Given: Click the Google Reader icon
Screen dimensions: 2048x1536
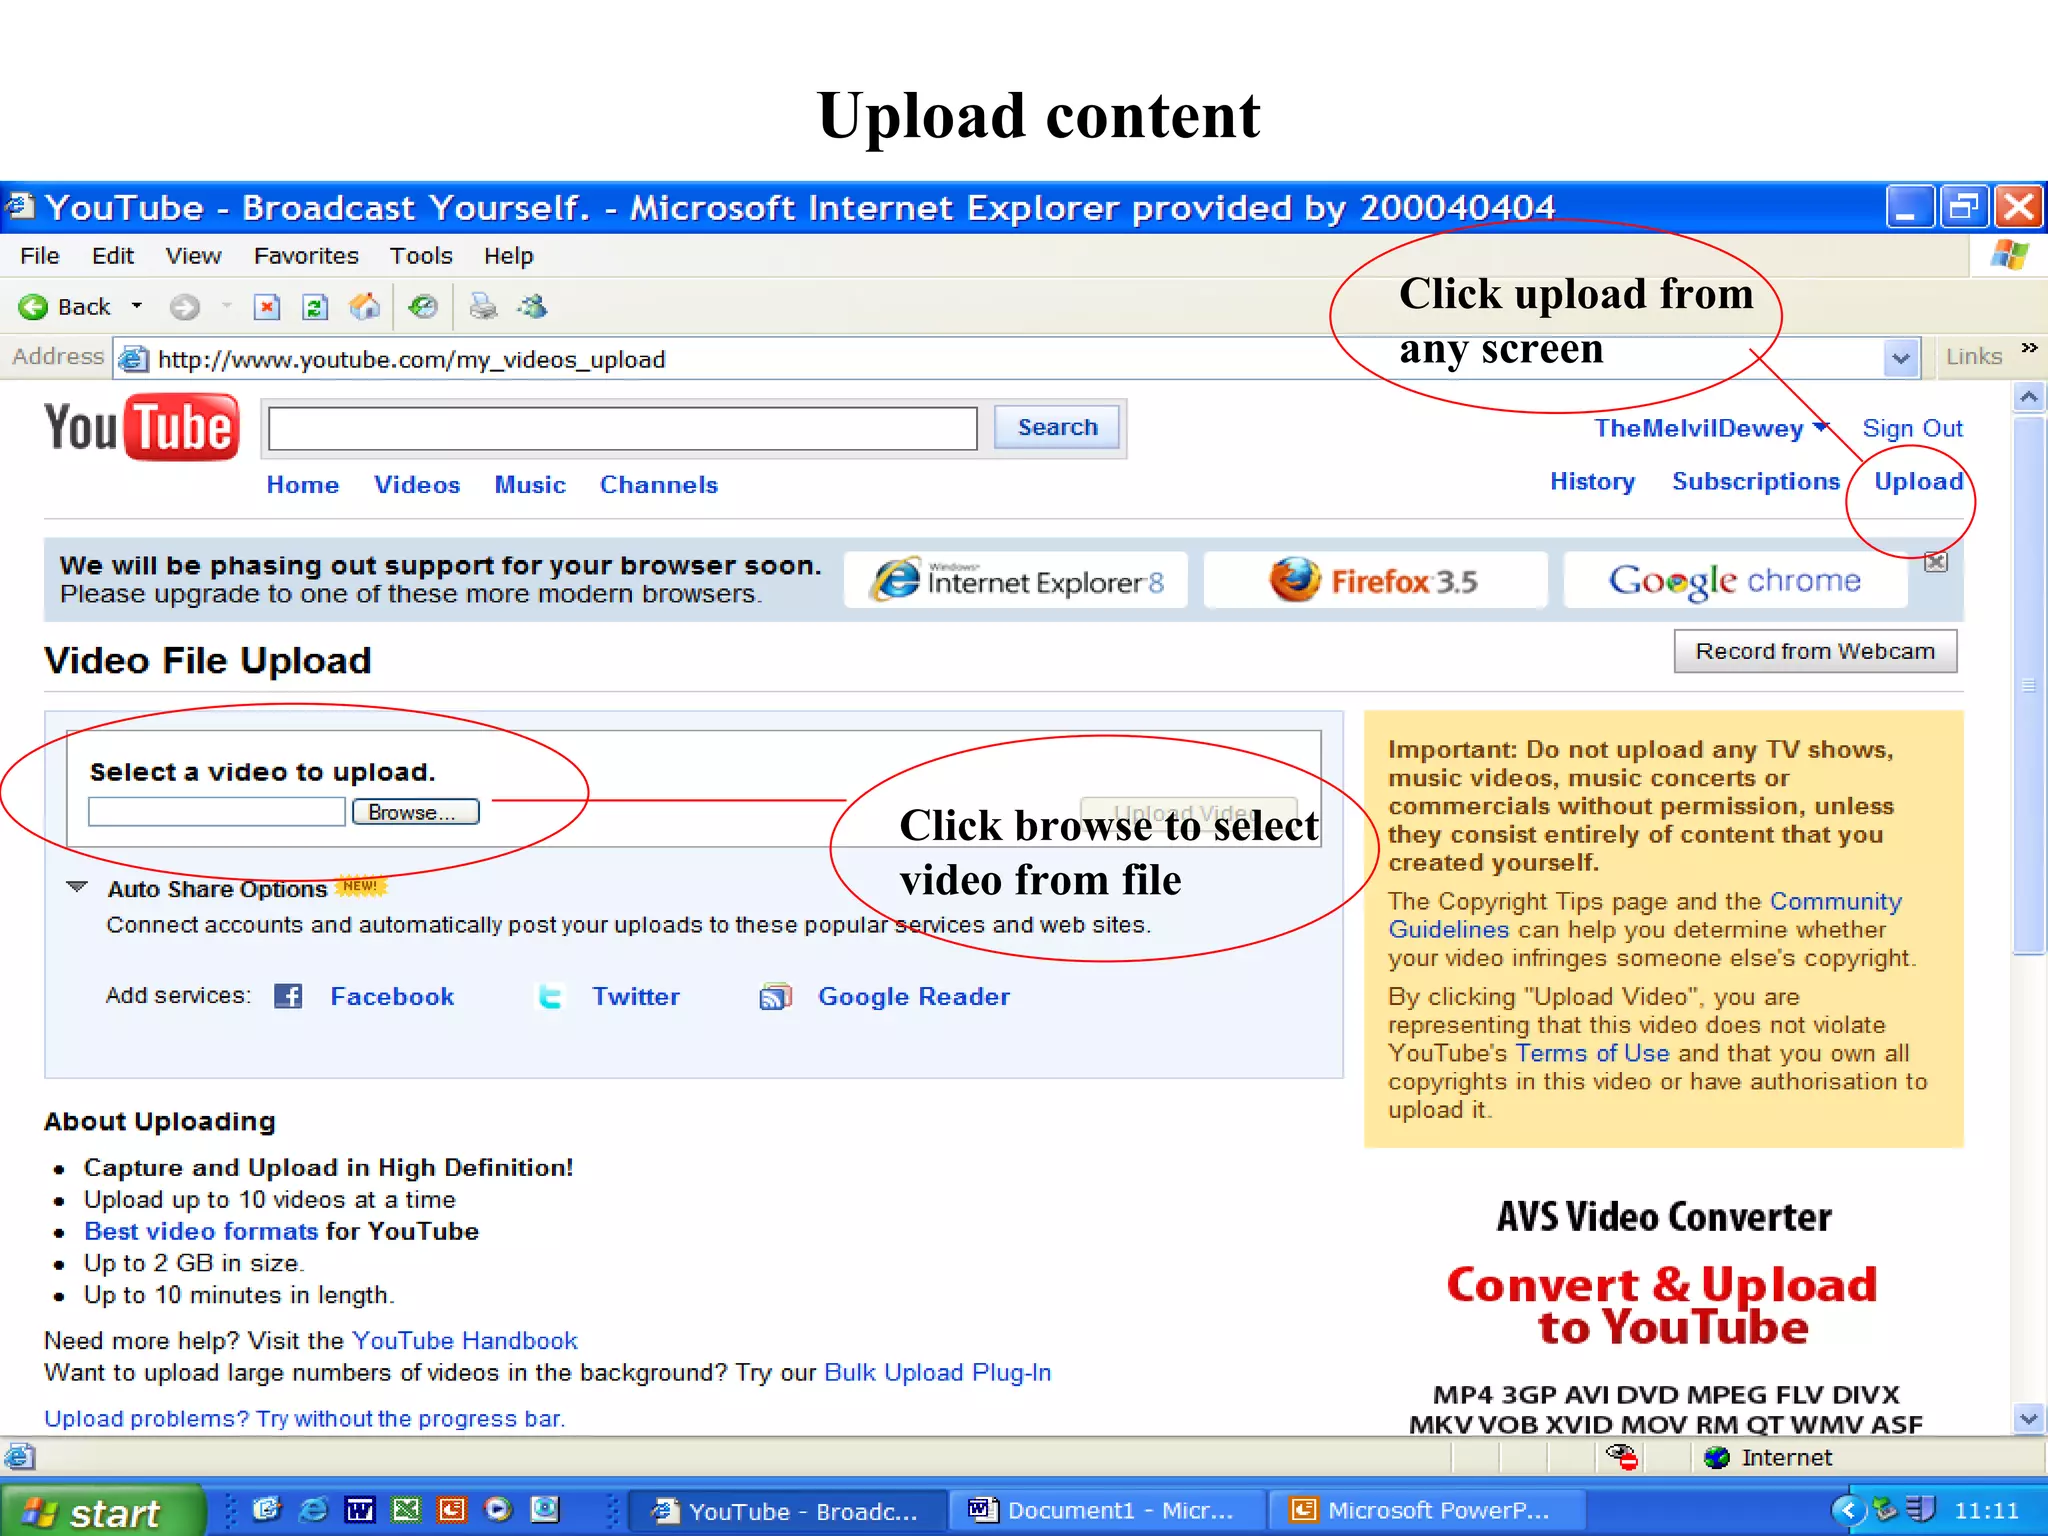Looking at the screenshot, I should point(775,996).
